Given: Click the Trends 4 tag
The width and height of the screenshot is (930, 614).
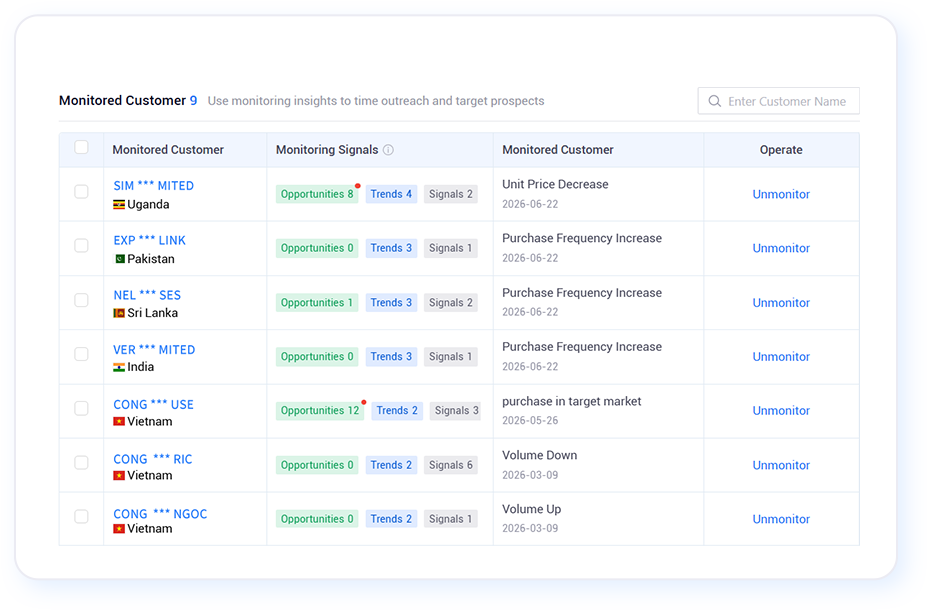Looking at the screenshot, I should pyautogui.click(x=391, y=194).
